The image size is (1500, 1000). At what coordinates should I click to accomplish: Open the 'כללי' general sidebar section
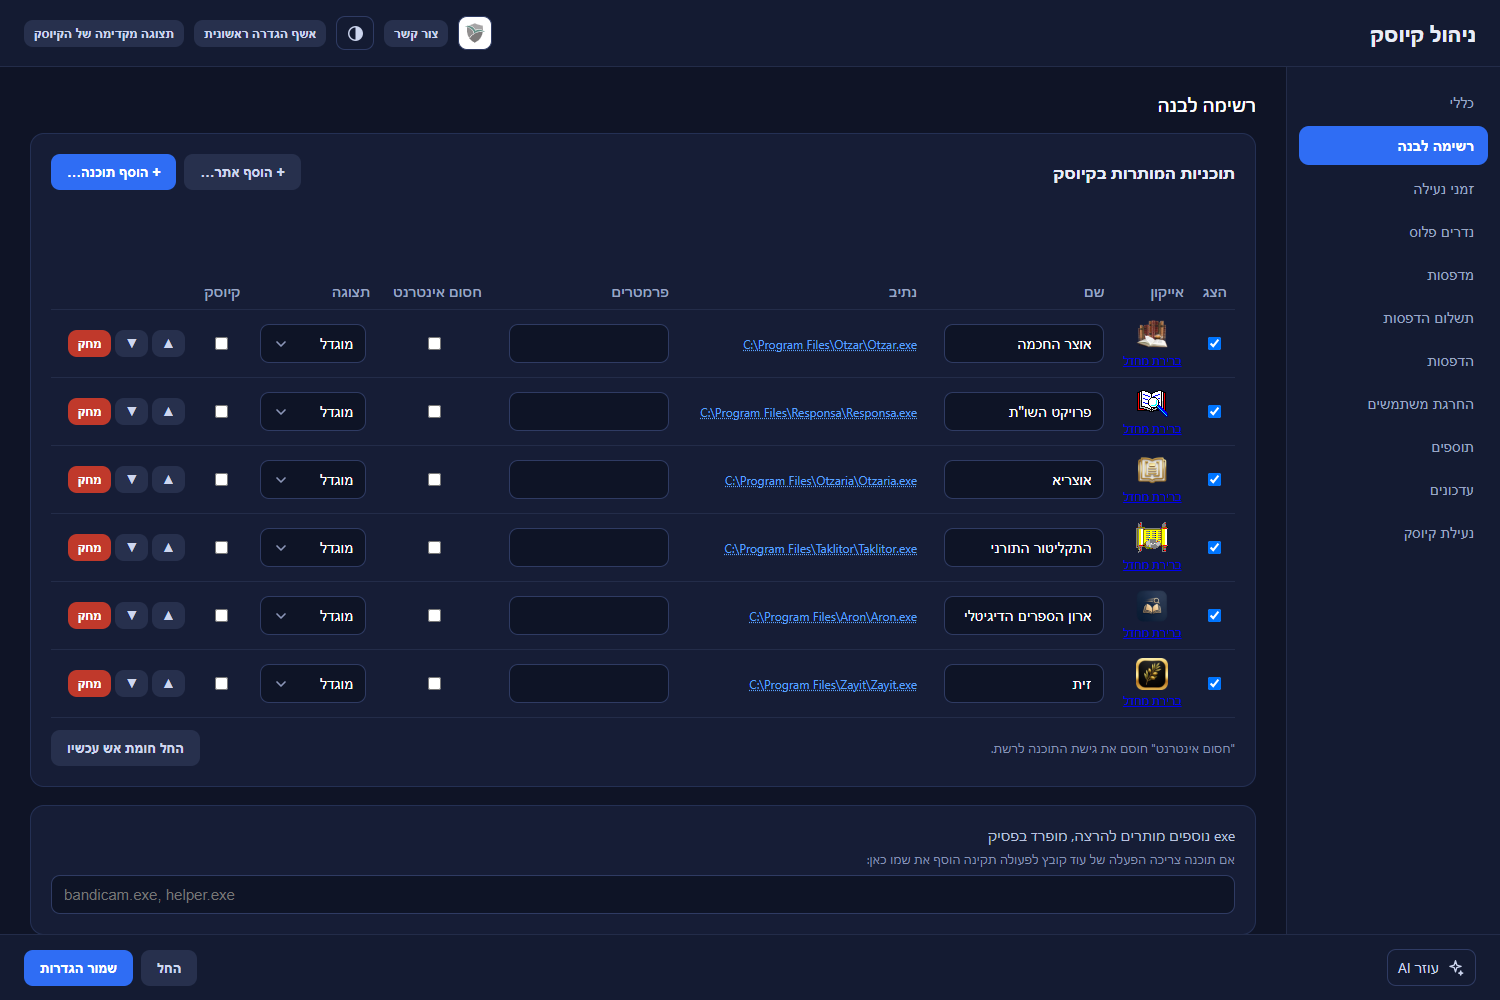point(1393,103)
